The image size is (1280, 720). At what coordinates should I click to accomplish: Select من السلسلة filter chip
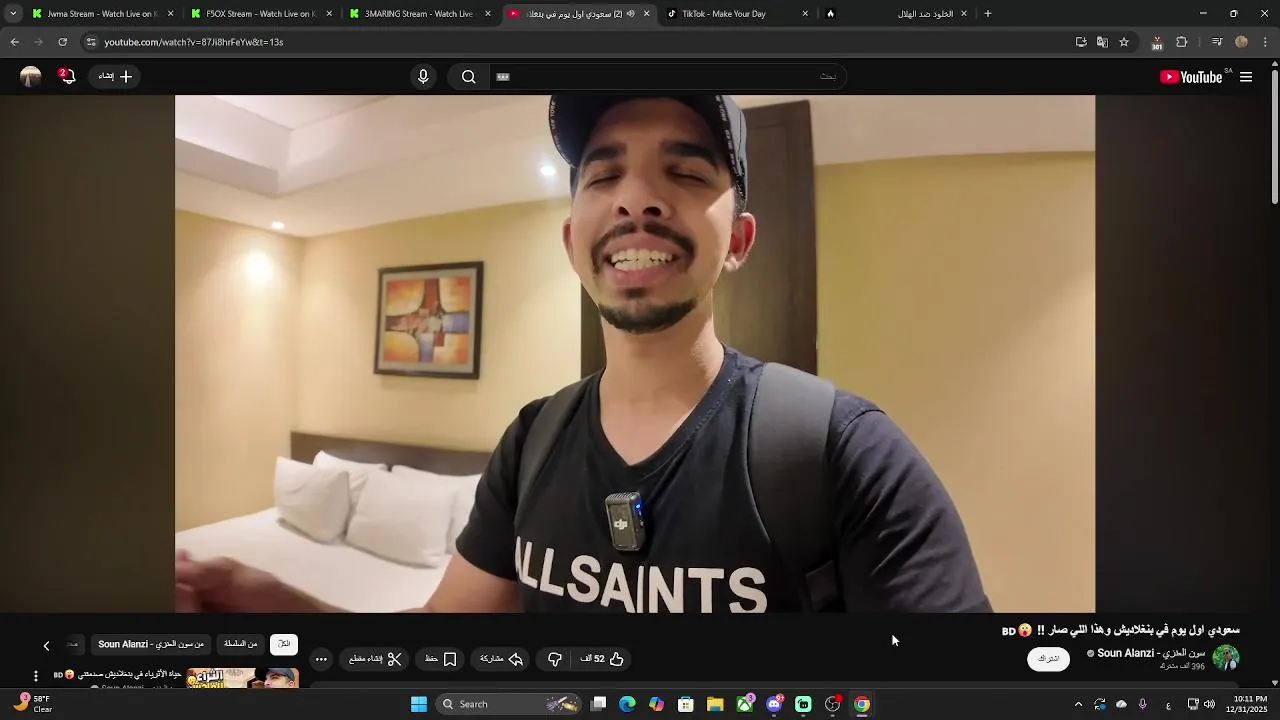[x=241, y=644]
